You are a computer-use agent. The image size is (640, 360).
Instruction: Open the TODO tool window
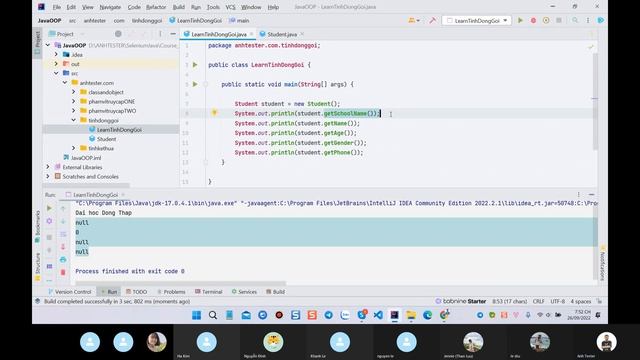tap(136, 292)
